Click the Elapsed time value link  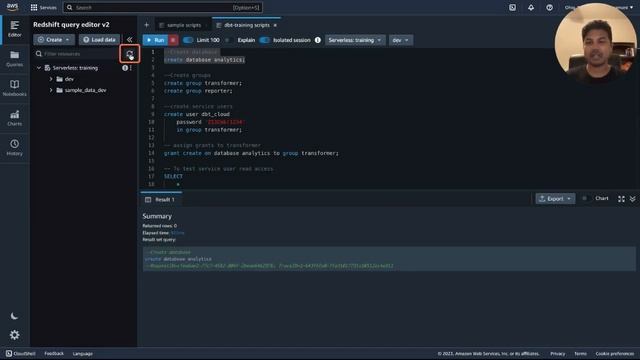[178, 233]
